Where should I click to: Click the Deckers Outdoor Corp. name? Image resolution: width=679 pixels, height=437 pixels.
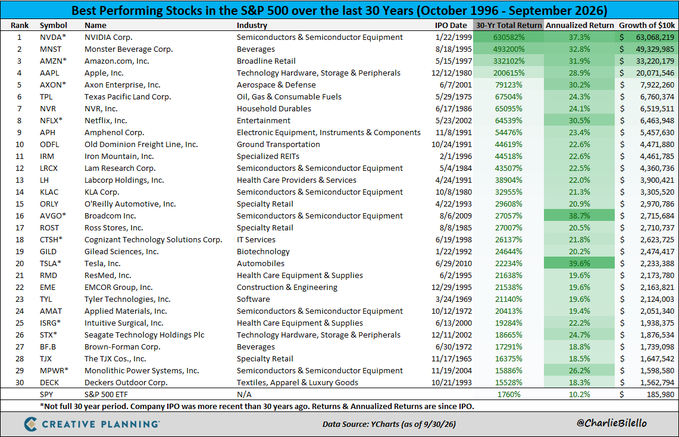pyautogui.click(x=126, y=382)
